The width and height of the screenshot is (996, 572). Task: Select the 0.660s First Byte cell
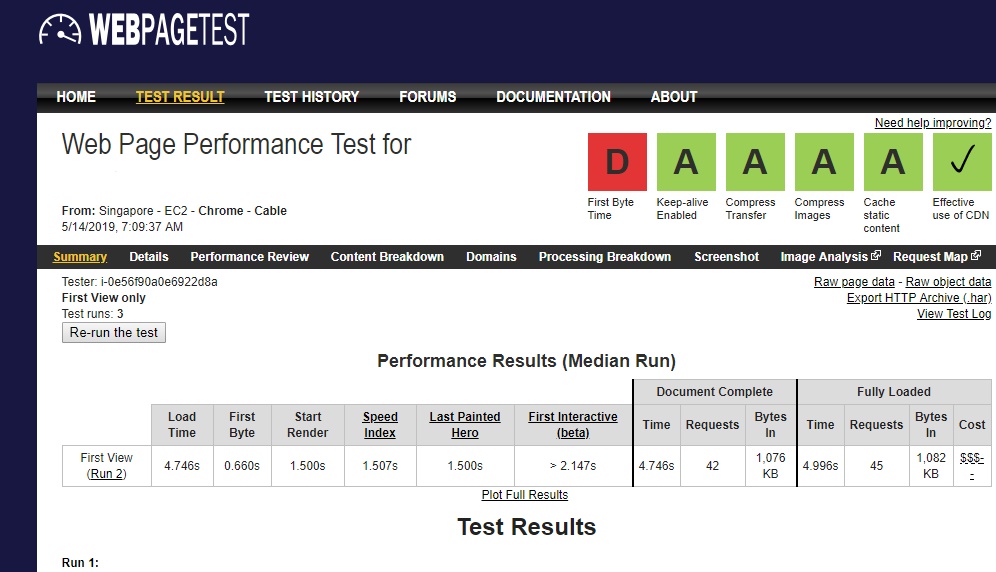click(x=242, y=466)
